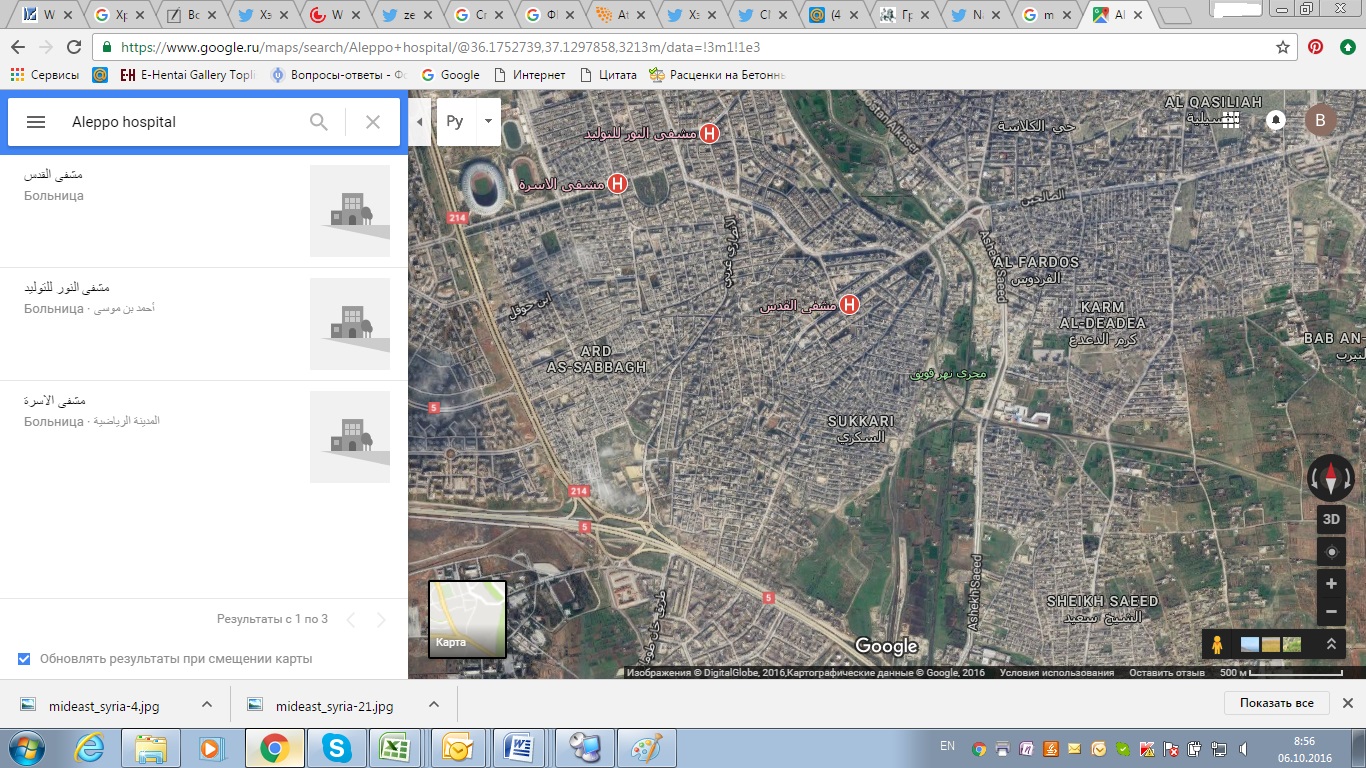Viewport: 1366px width, 768px height.
Task: Open mideast_syria-4.jpg download options arrow
Action: coord(207,705)
